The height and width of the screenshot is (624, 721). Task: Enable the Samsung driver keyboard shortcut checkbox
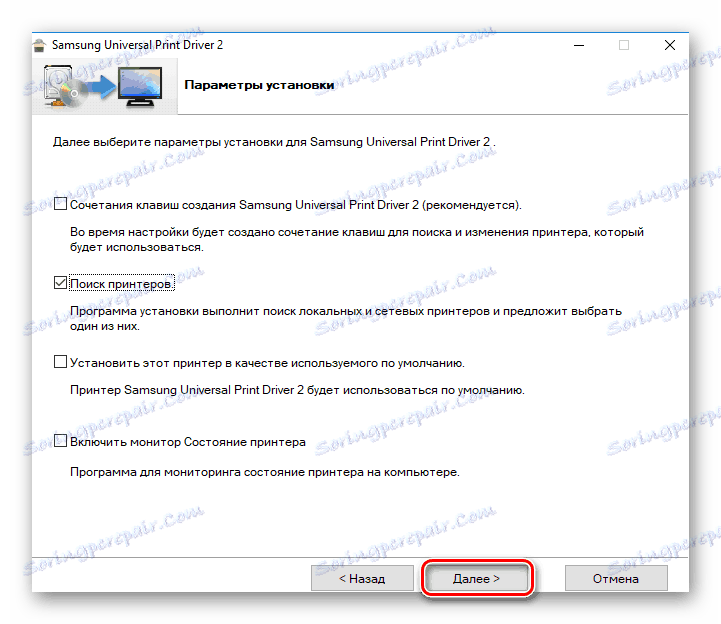click(x=60, y=204)
